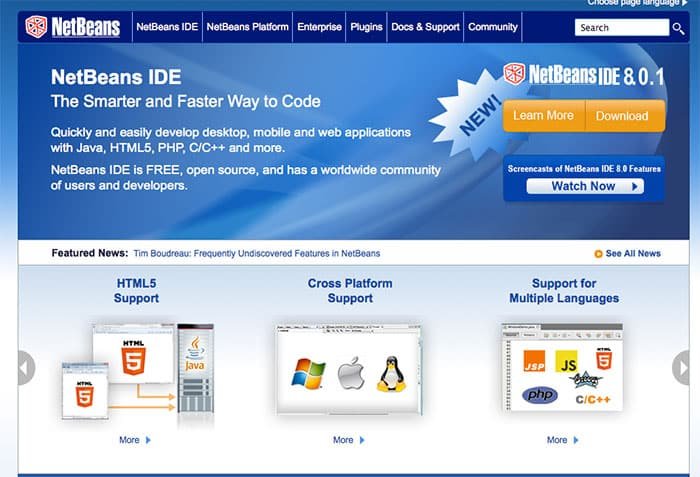This screenshot has height=477, width=700.
Task: Click the Java server icon
Action: (196, 368)
